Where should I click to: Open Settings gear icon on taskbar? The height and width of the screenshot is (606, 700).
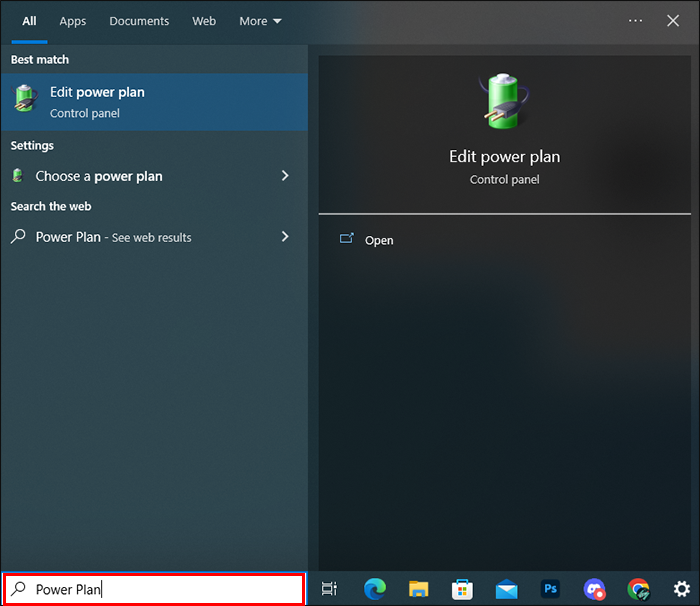(682, 589)
